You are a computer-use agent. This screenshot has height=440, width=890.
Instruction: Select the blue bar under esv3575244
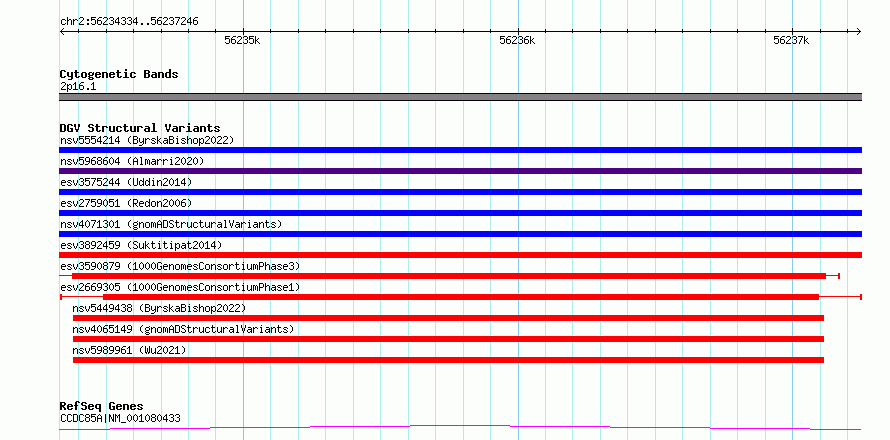[460, 192]
